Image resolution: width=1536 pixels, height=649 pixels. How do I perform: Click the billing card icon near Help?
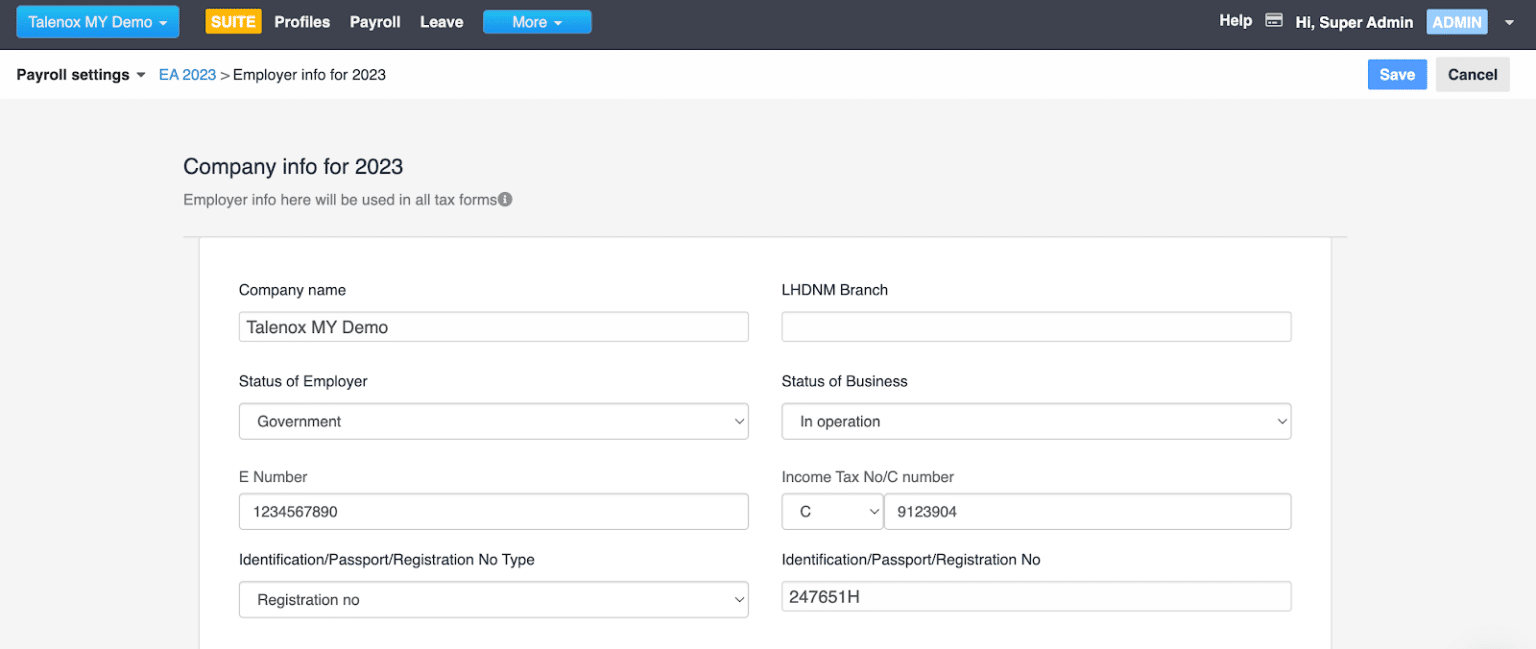(x=1273, y=21)
